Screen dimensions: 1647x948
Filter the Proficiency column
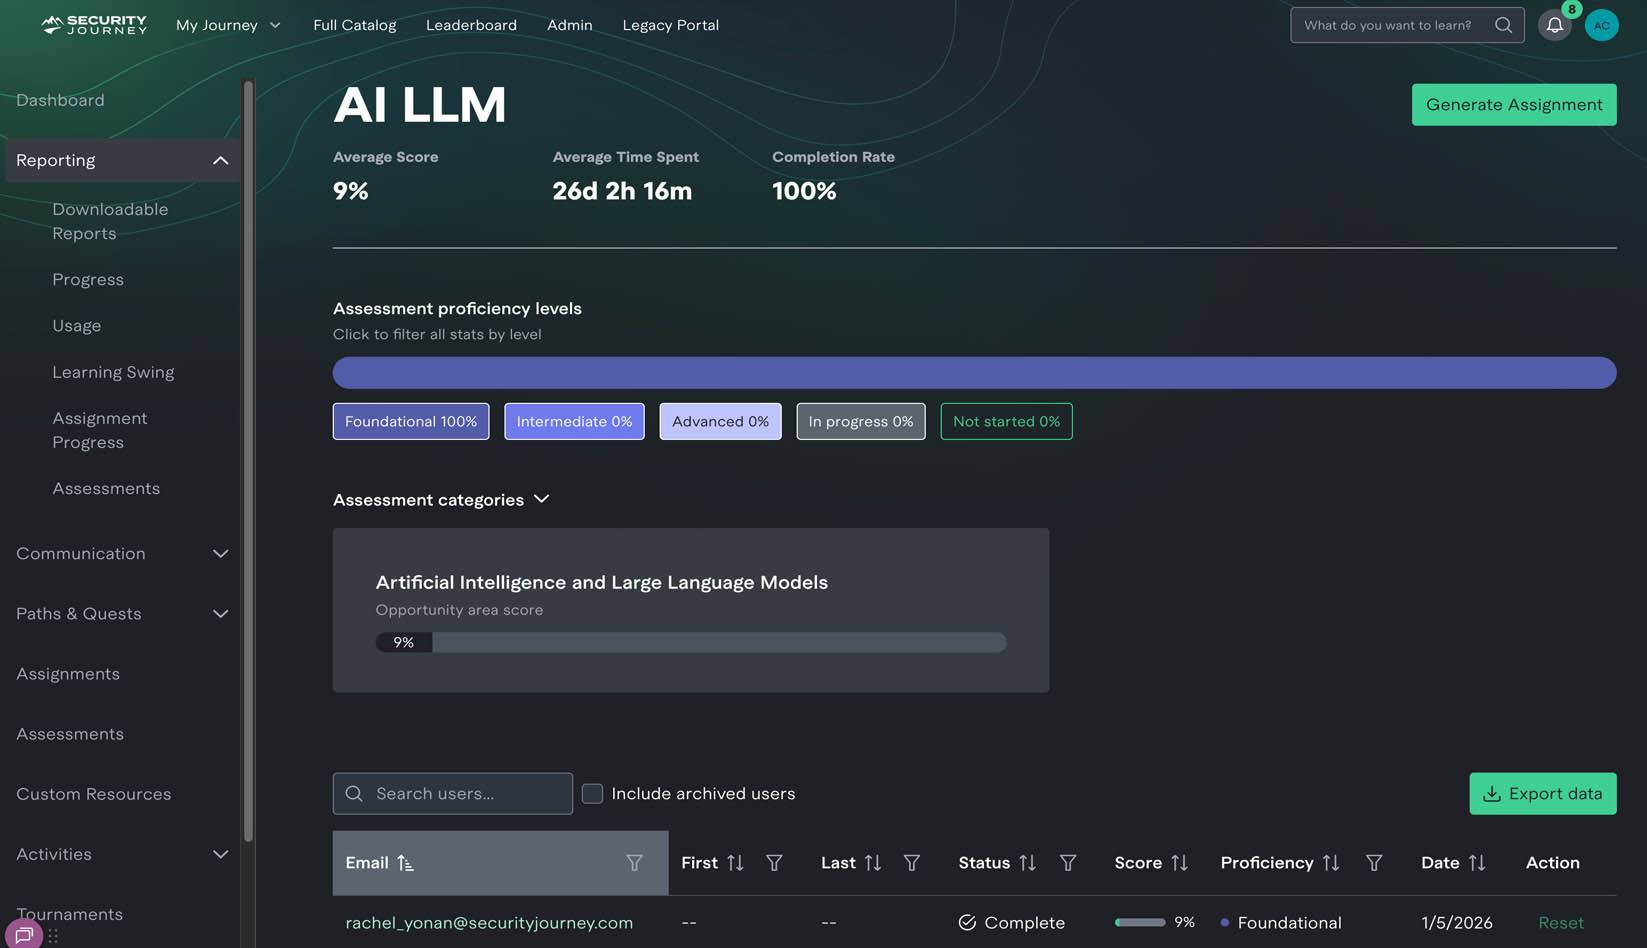pyautogui.click(x=1374, y=863)
